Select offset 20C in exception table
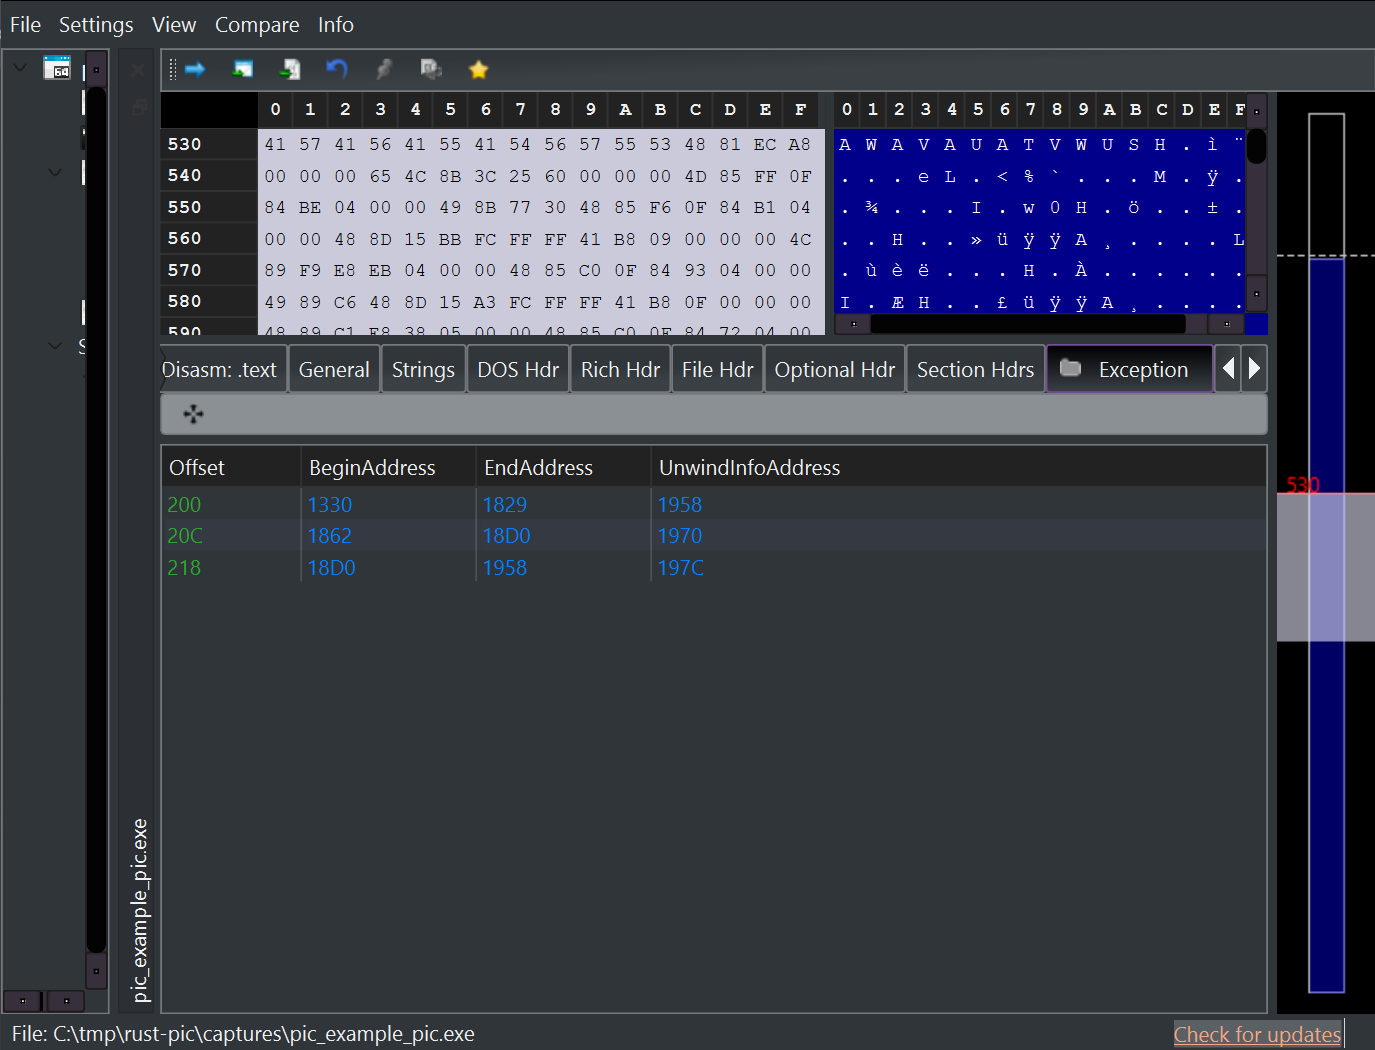1375x1050 pixels. click(185, 536)
